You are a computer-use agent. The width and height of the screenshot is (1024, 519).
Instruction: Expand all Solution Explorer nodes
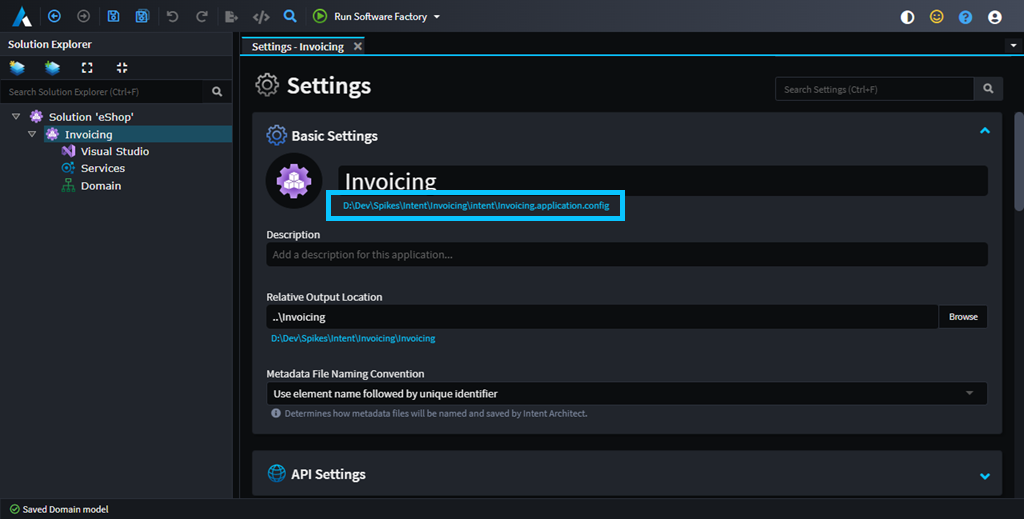coord(87,67)
